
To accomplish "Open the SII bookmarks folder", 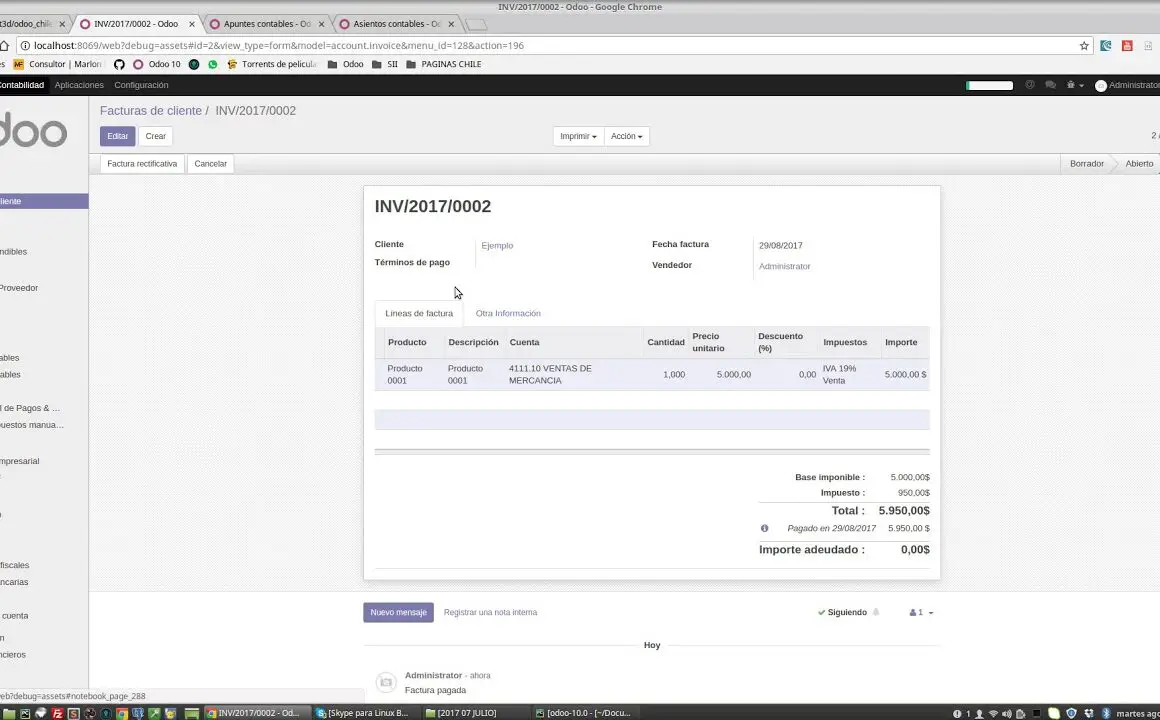I will click(385, 64).
